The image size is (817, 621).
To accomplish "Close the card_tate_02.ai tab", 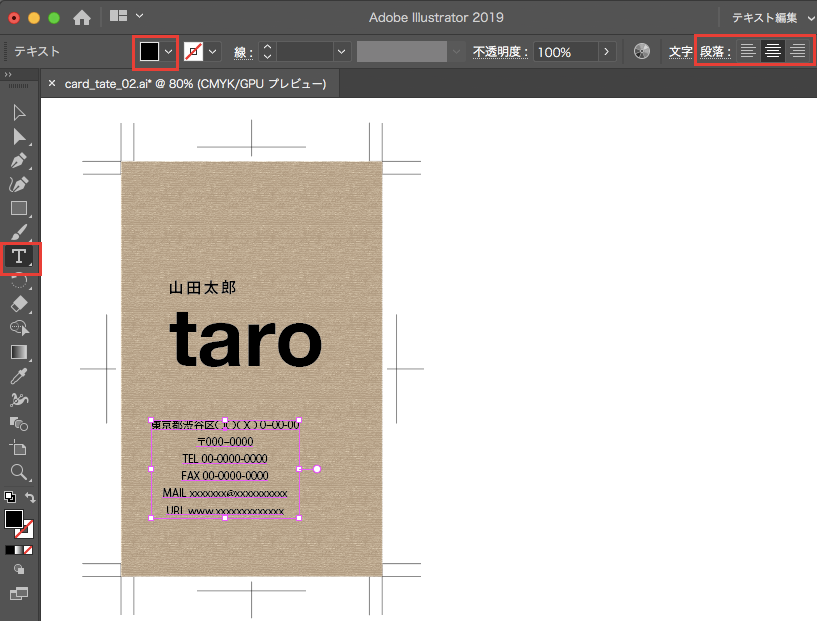I will click(52, 84).
